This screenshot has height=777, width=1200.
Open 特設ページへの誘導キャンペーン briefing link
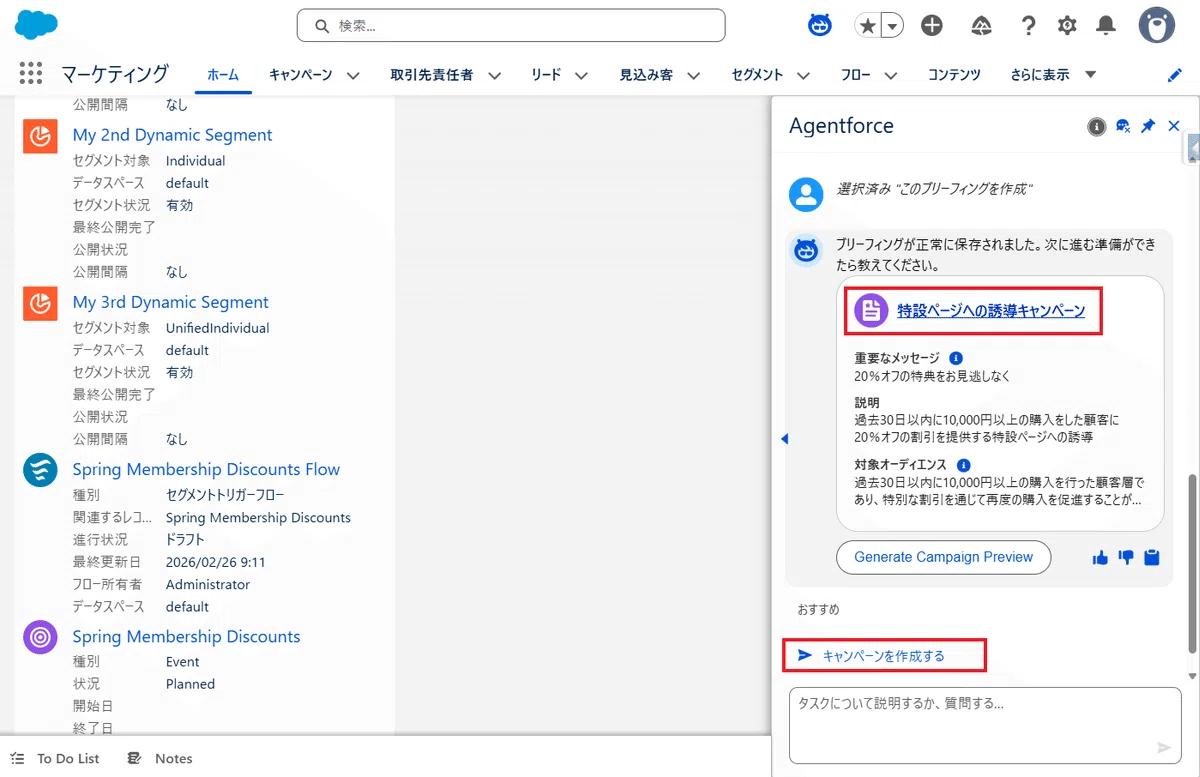[991, 311]
